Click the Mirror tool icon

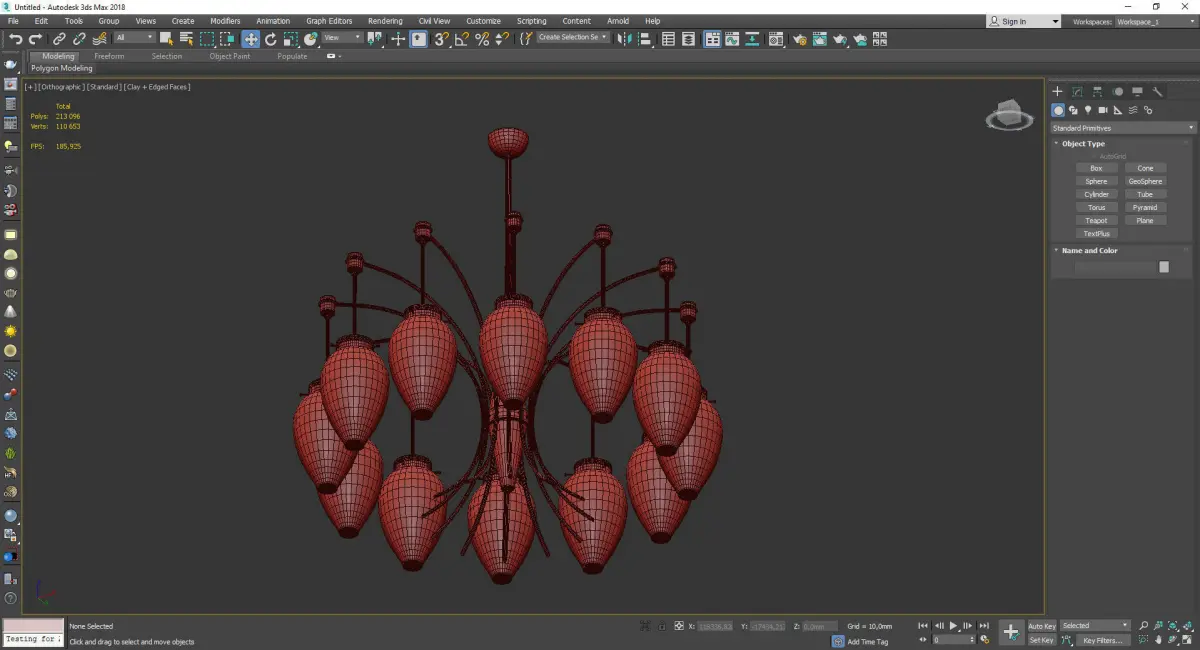[x=624, y=39]
